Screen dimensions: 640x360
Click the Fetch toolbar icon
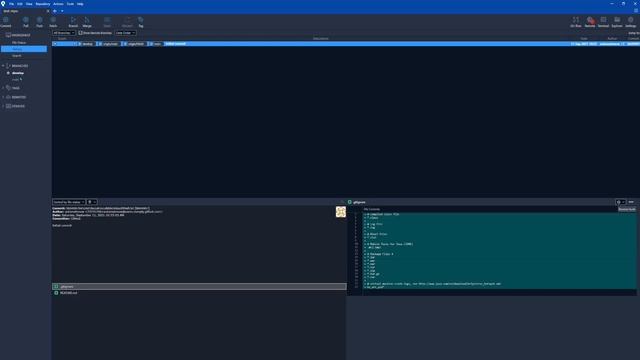[x=53, y=22]
